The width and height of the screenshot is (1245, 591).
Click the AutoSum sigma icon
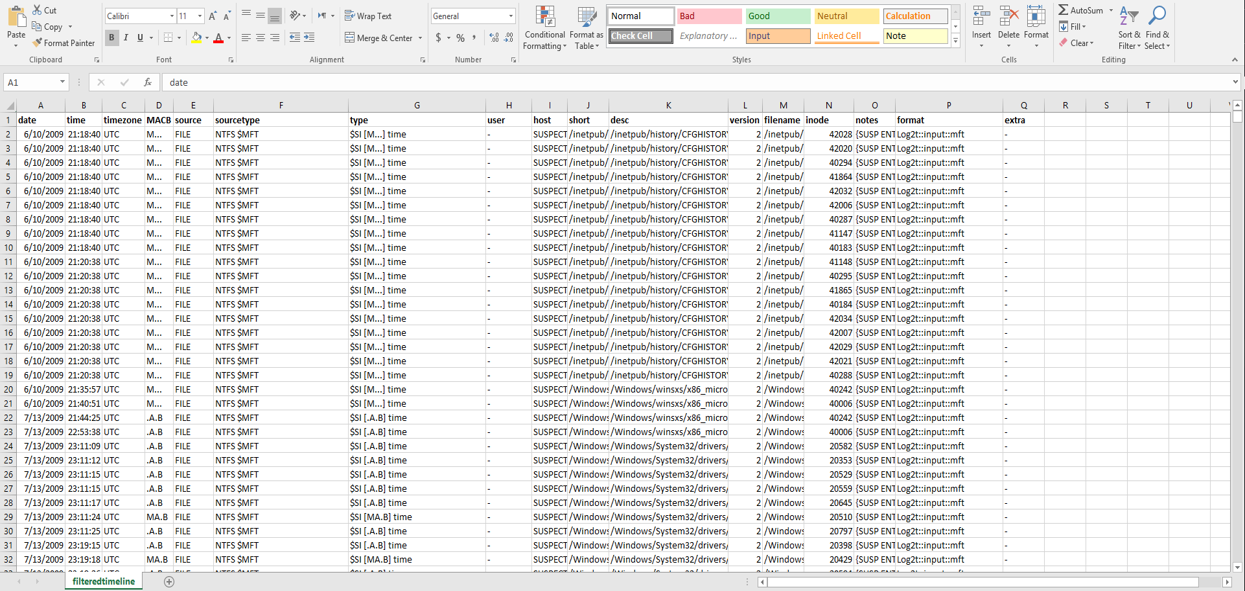1063,10
